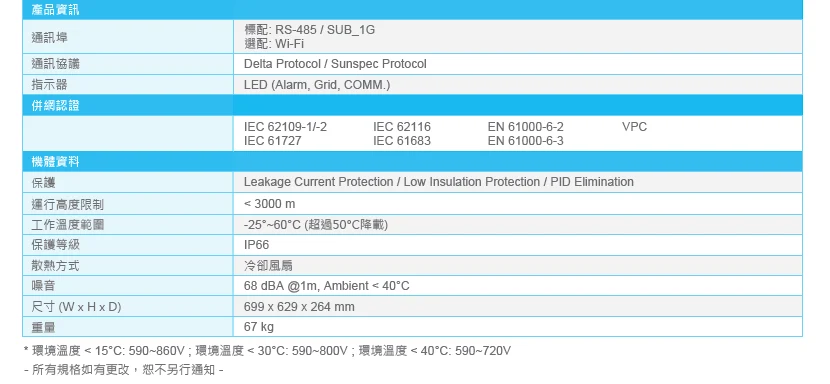The image size is (830, 384).
Task: Click the EN 61000-6-2 standard text
Action: tap(526, 127)
